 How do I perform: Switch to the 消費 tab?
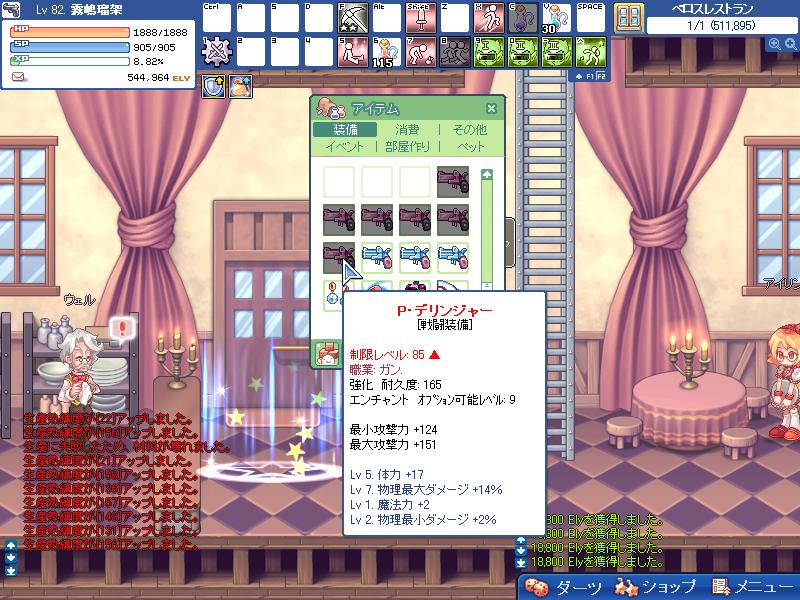coord(407,130)
